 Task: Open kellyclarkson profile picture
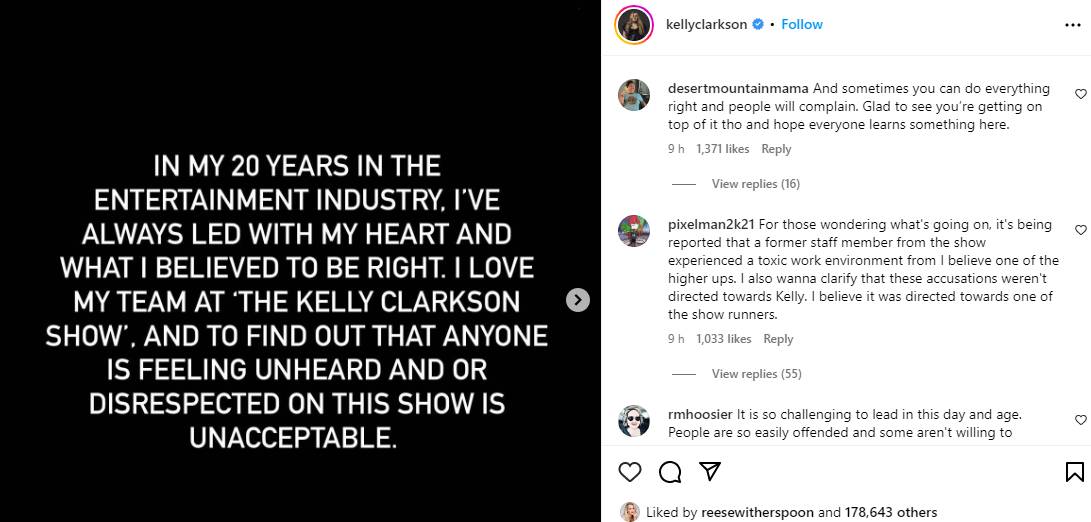(x=634, y=25)
